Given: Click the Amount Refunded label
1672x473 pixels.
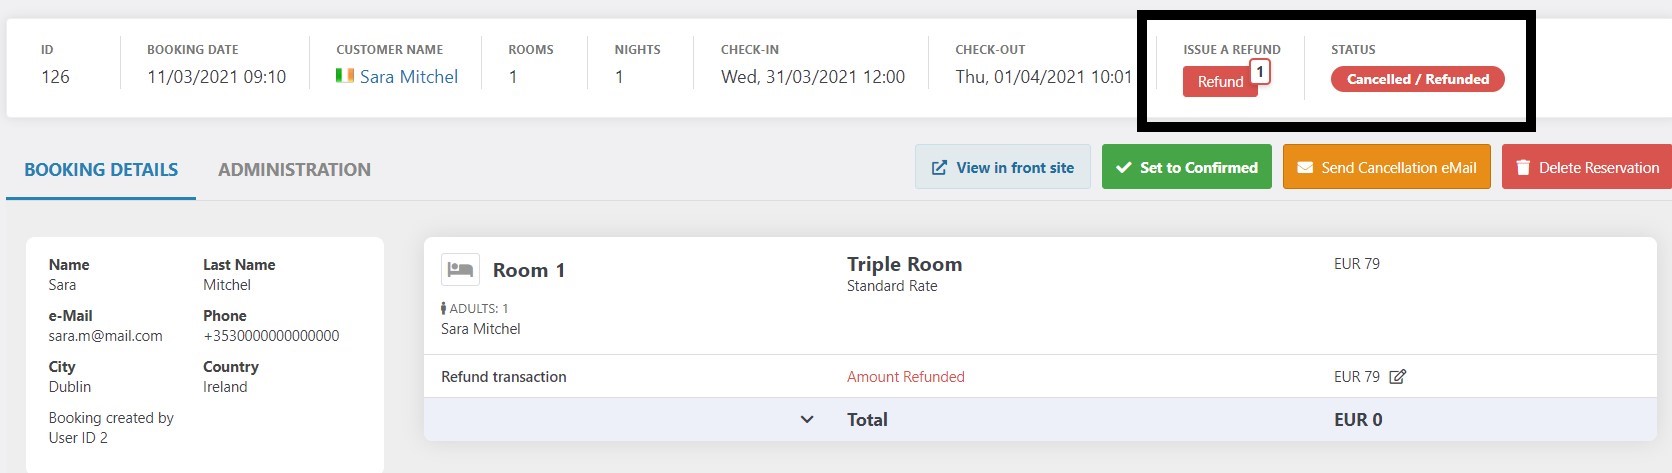Looking at the screenshot, I should (x=906, y=377).
